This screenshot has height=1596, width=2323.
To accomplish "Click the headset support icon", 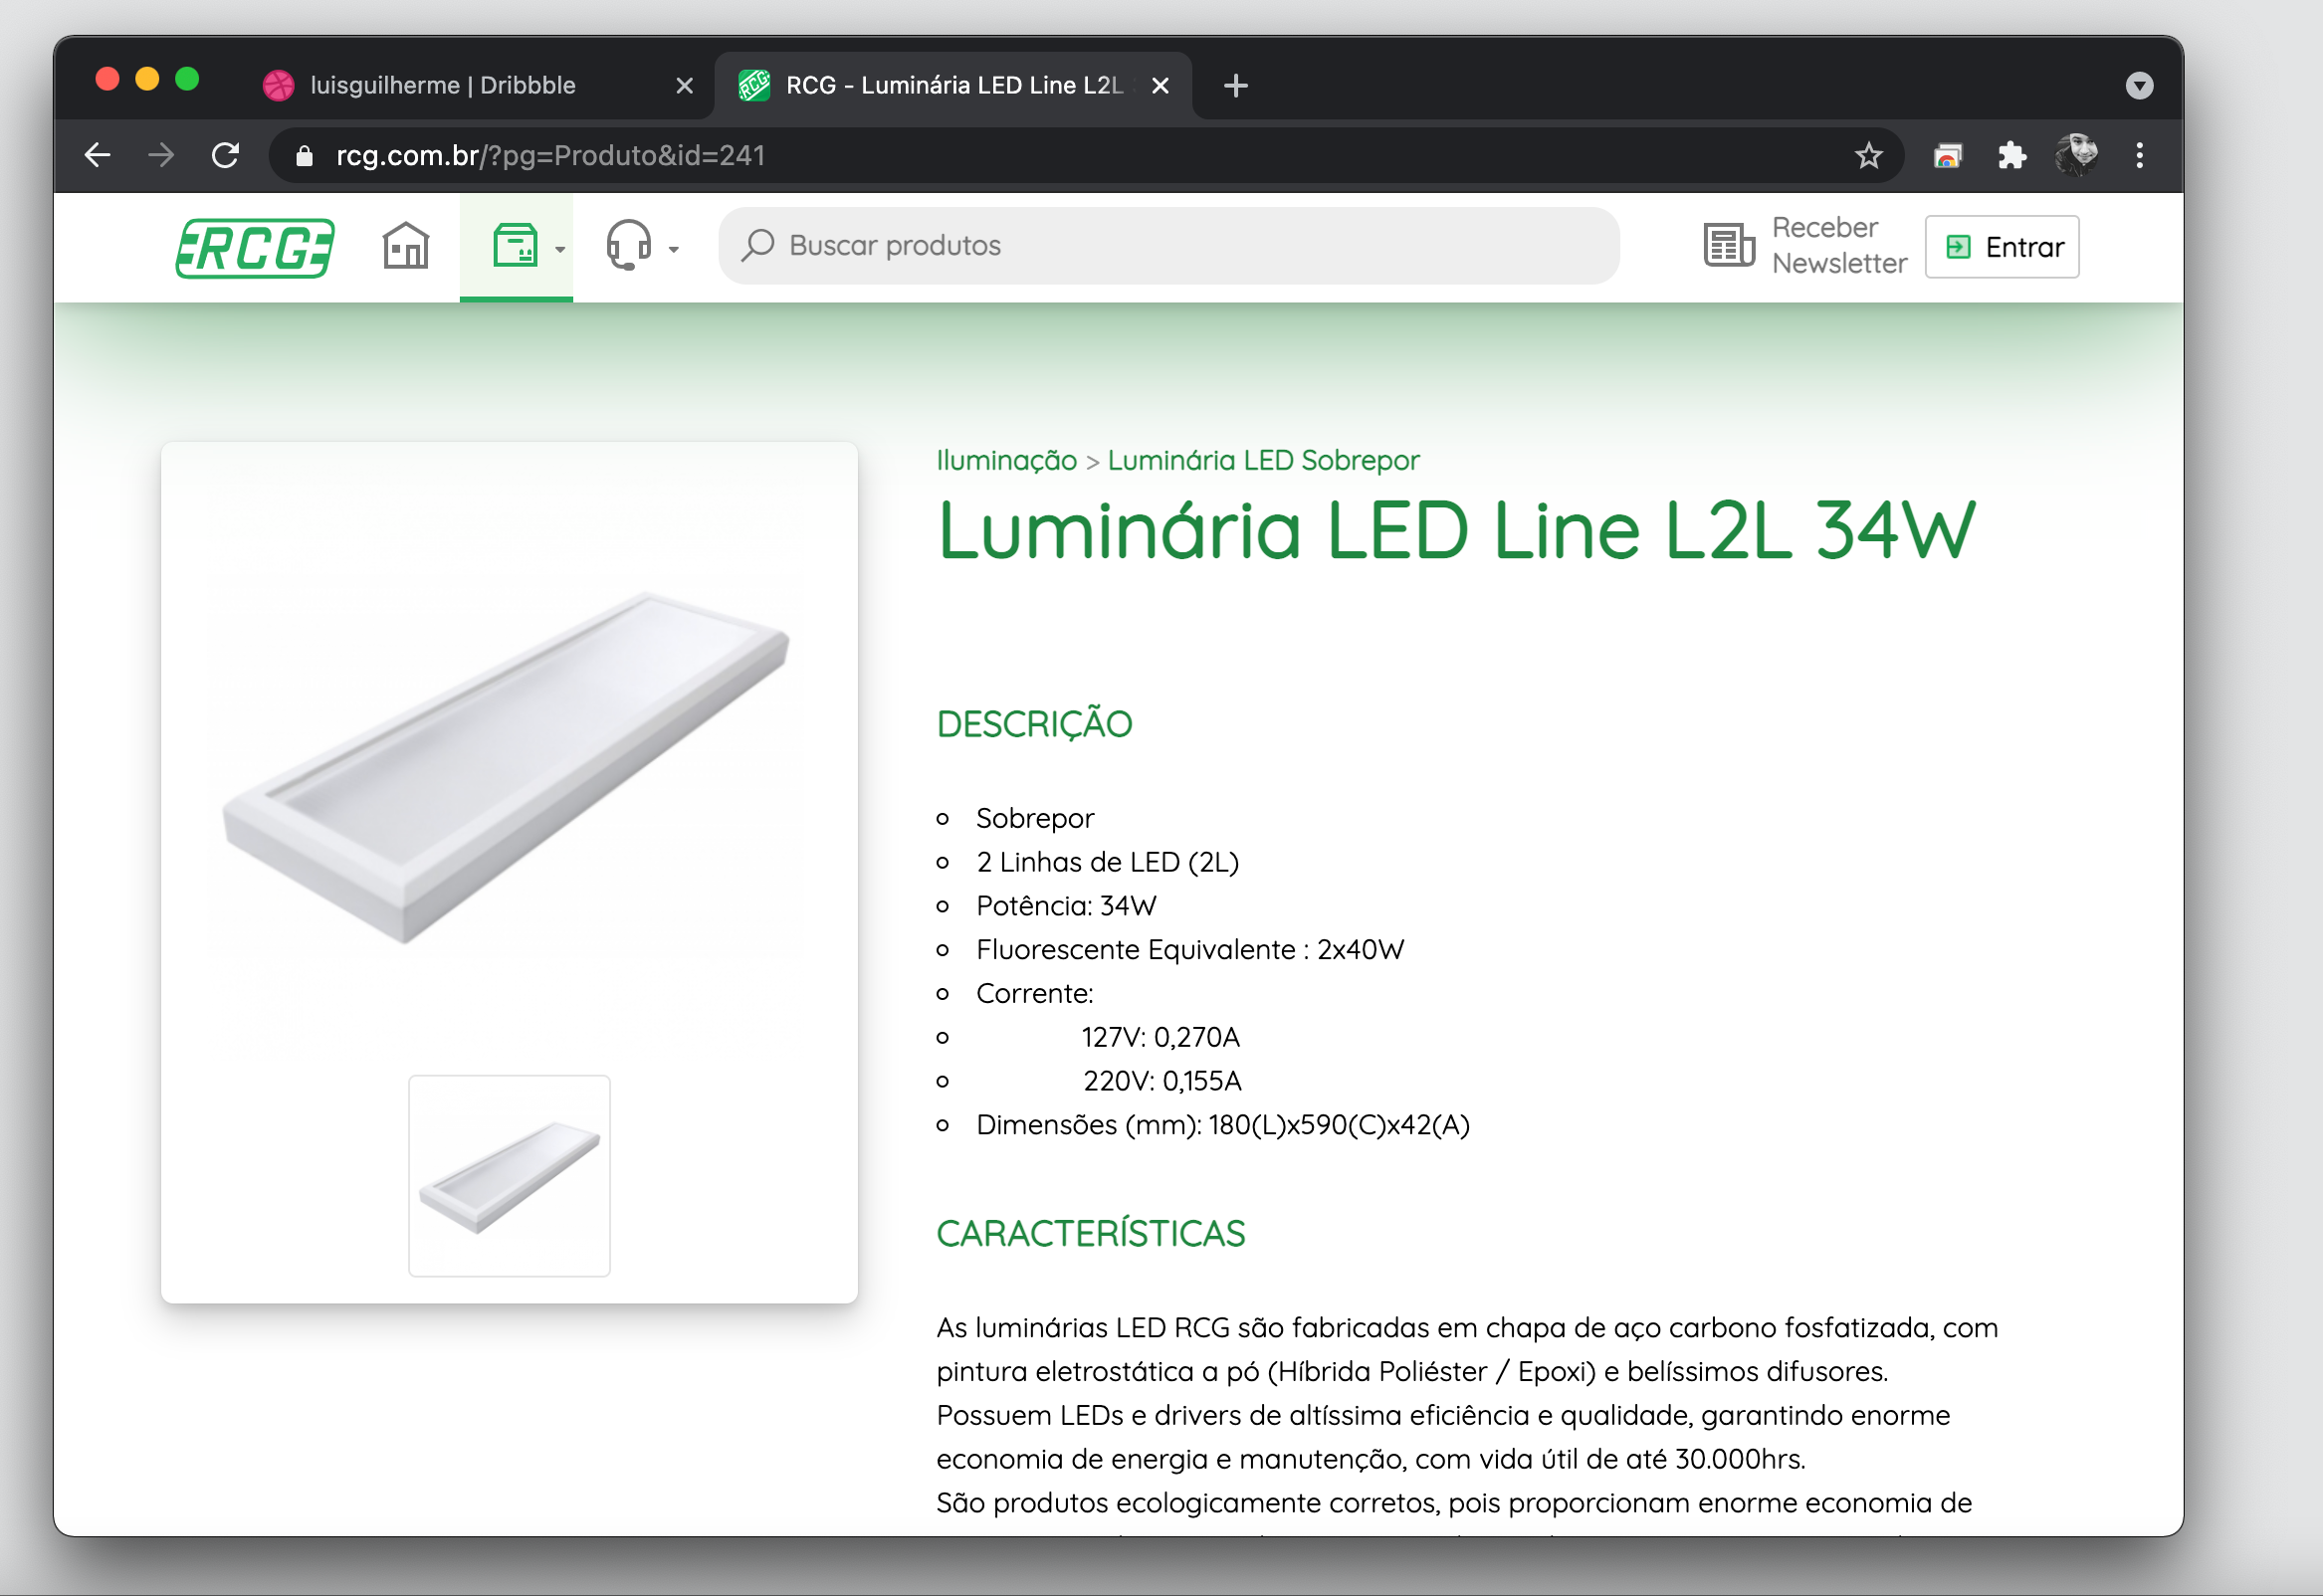I will [629, 246].
